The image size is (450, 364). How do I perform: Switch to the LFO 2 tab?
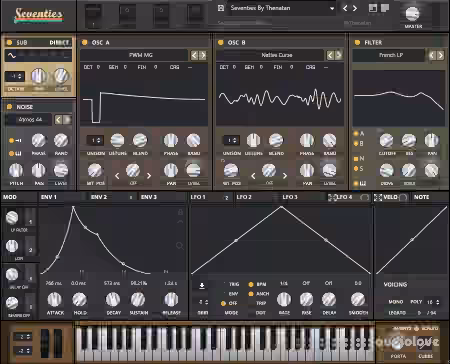[244, 197]
